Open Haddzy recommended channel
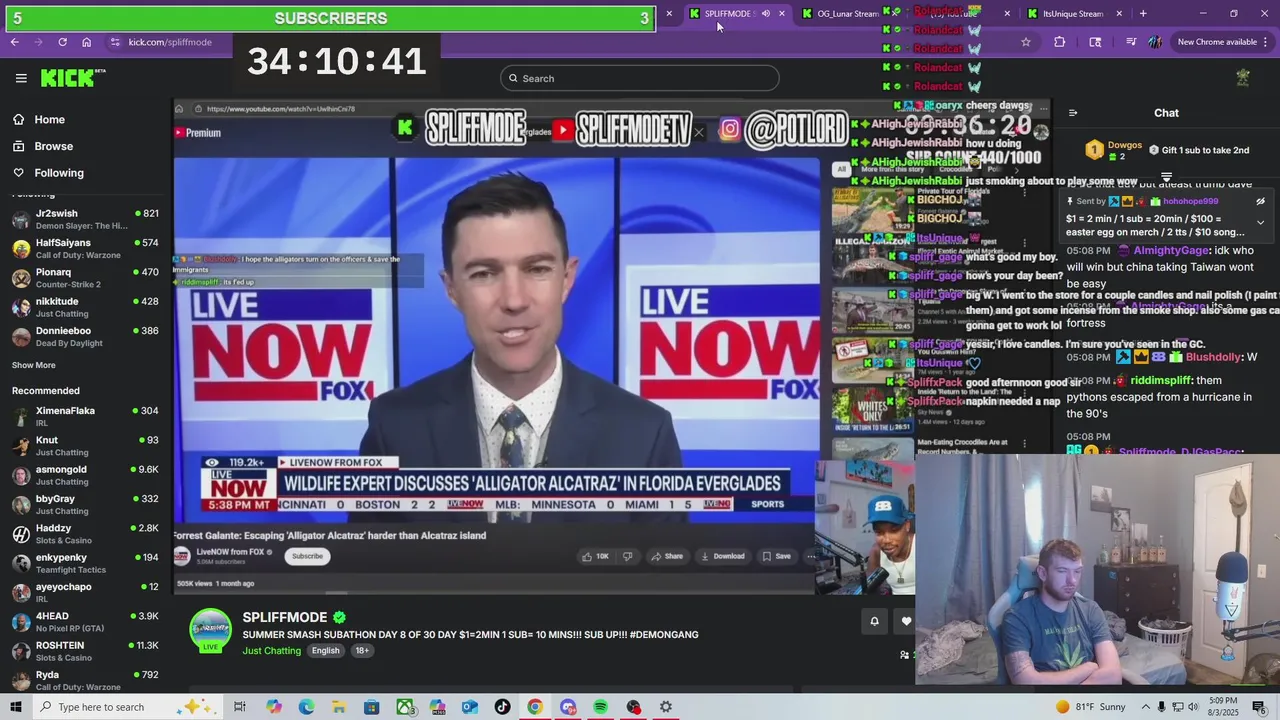Screen dimensions: 1280x720 click(x=85, y=534)
